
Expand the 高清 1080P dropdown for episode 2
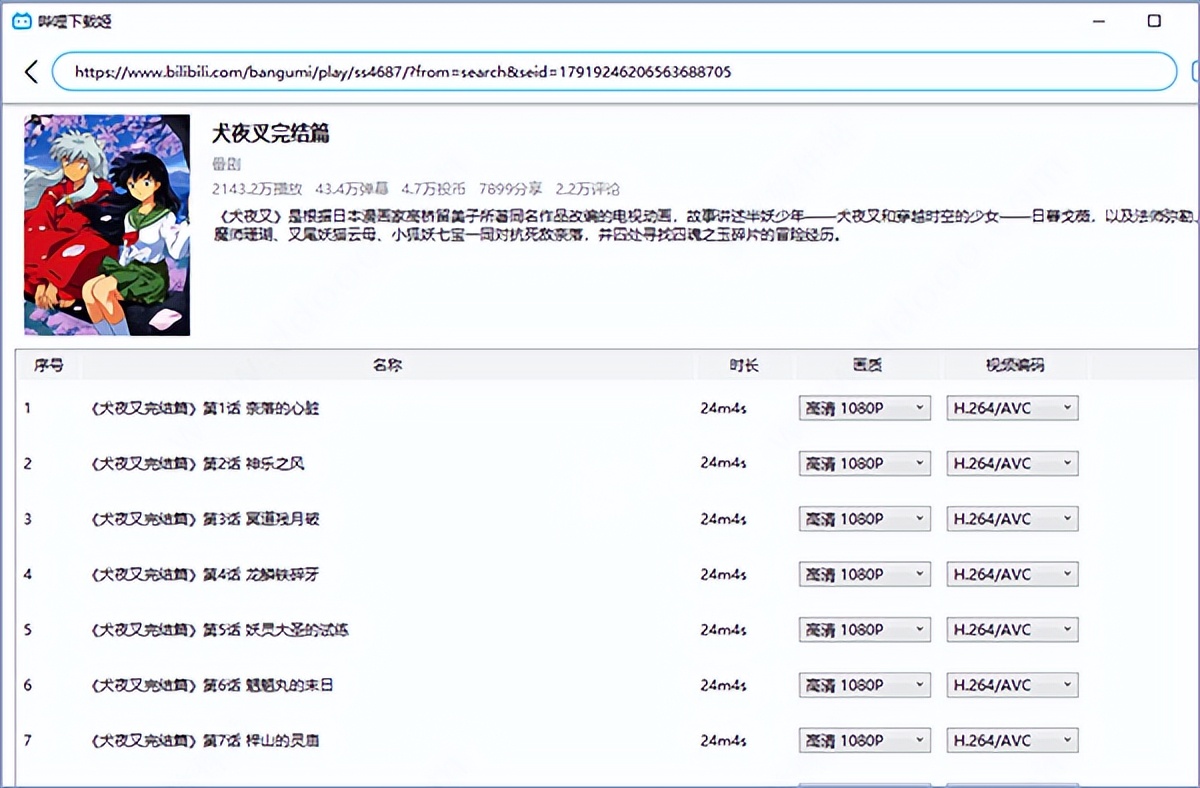(x=863, y=463)
